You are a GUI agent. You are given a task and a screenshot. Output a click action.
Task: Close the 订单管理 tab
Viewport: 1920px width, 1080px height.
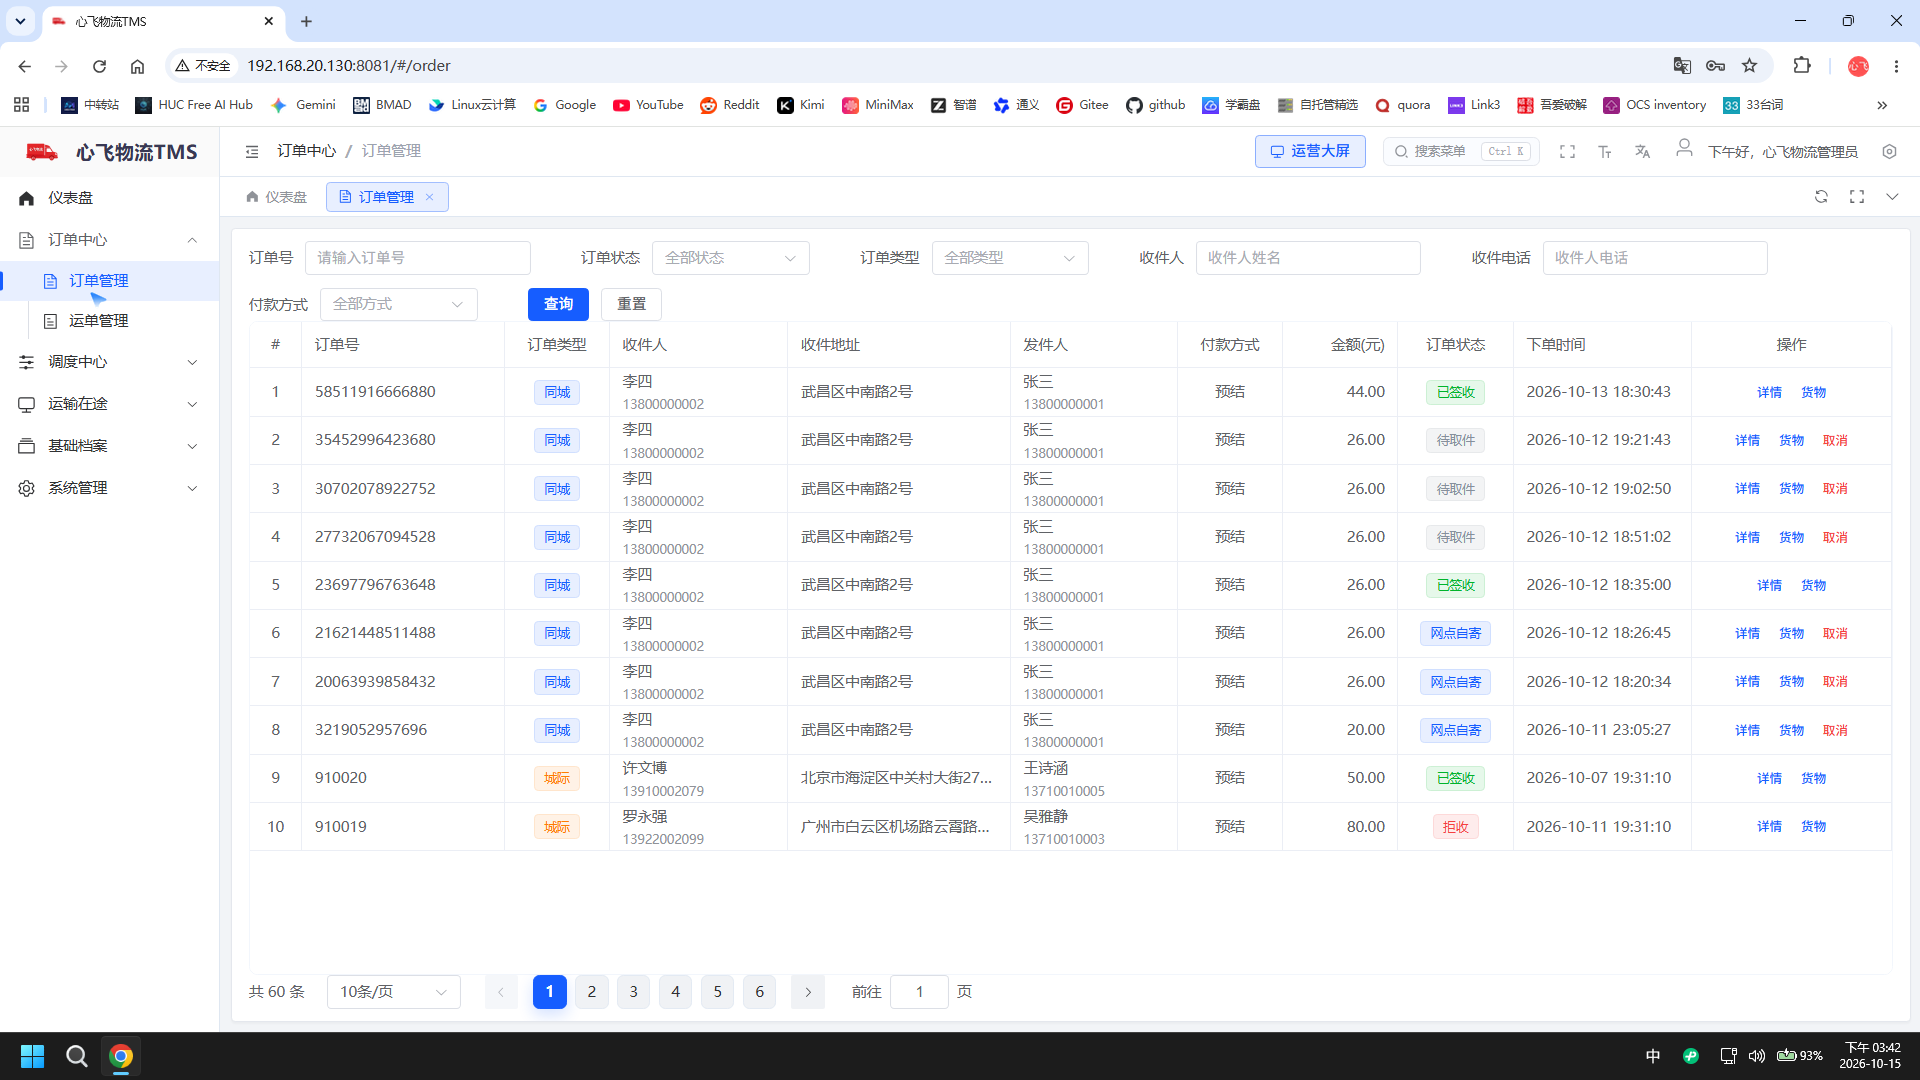(x=430, y=197)
